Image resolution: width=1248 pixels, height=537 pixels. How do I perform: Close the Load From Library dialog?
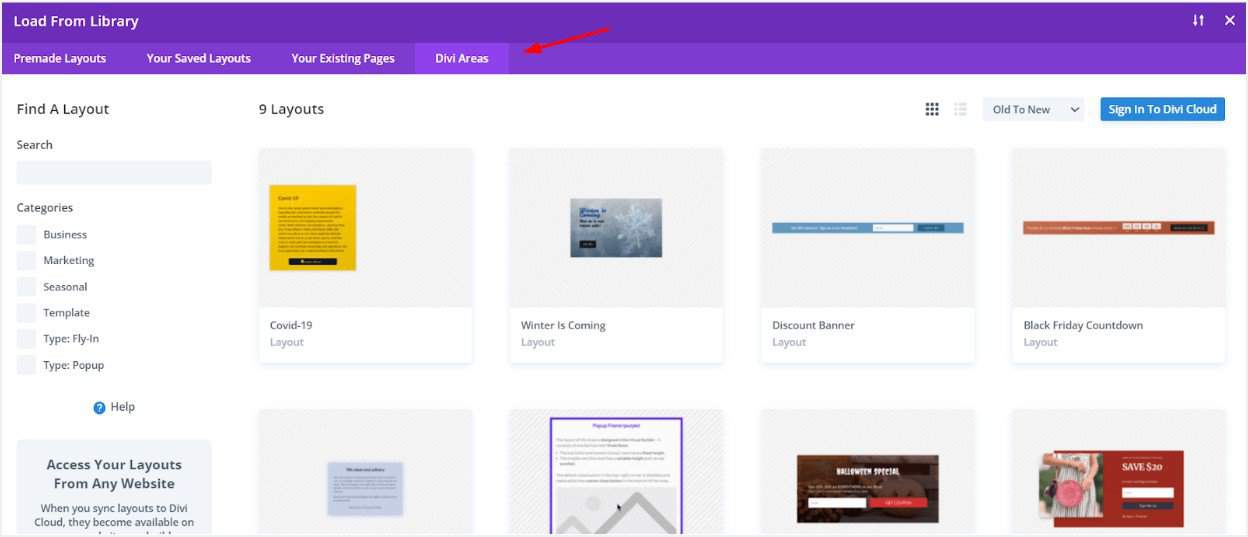[1230, 21]
